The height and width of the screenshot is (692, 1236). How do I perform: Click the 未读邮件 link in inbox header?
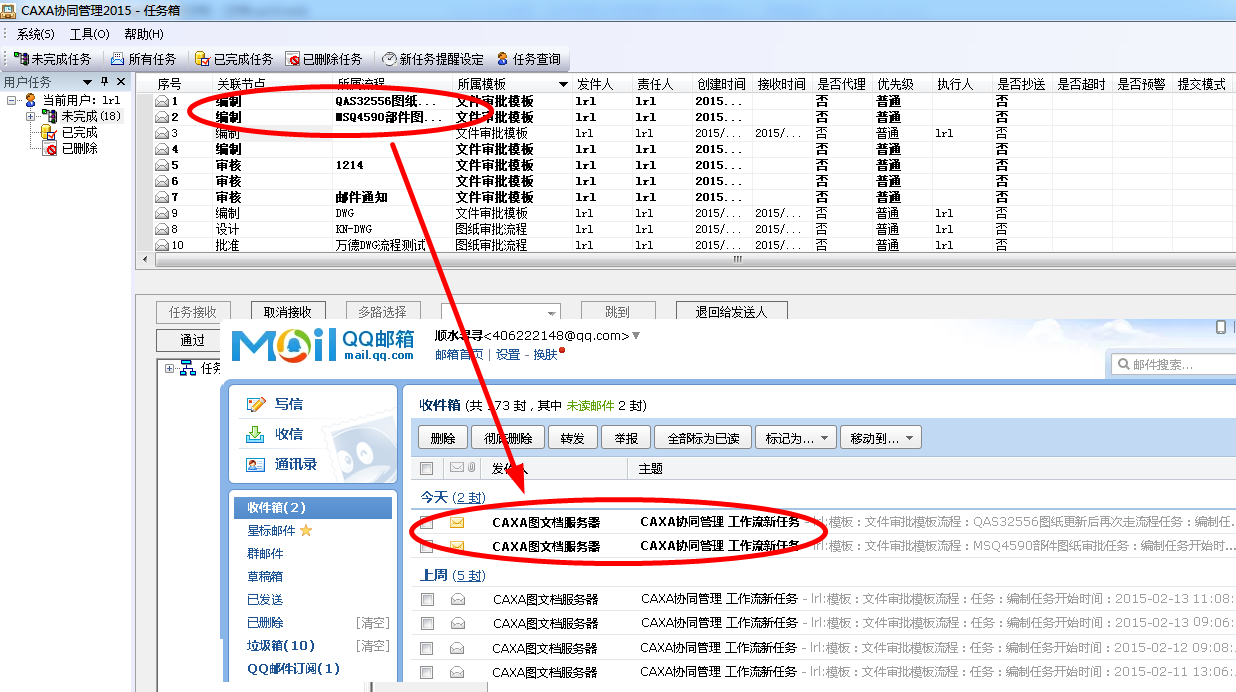click(x=592, y=406)
